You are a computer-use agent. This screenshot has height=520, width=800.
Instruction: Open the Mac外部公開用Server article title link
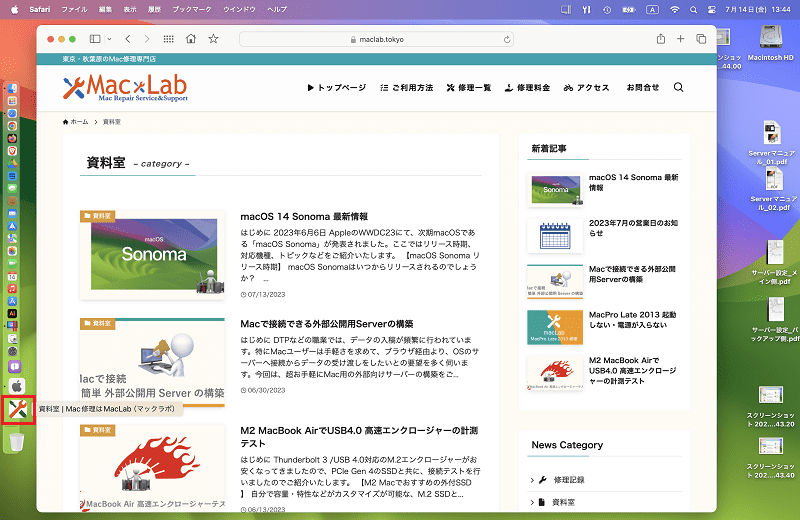327,324
